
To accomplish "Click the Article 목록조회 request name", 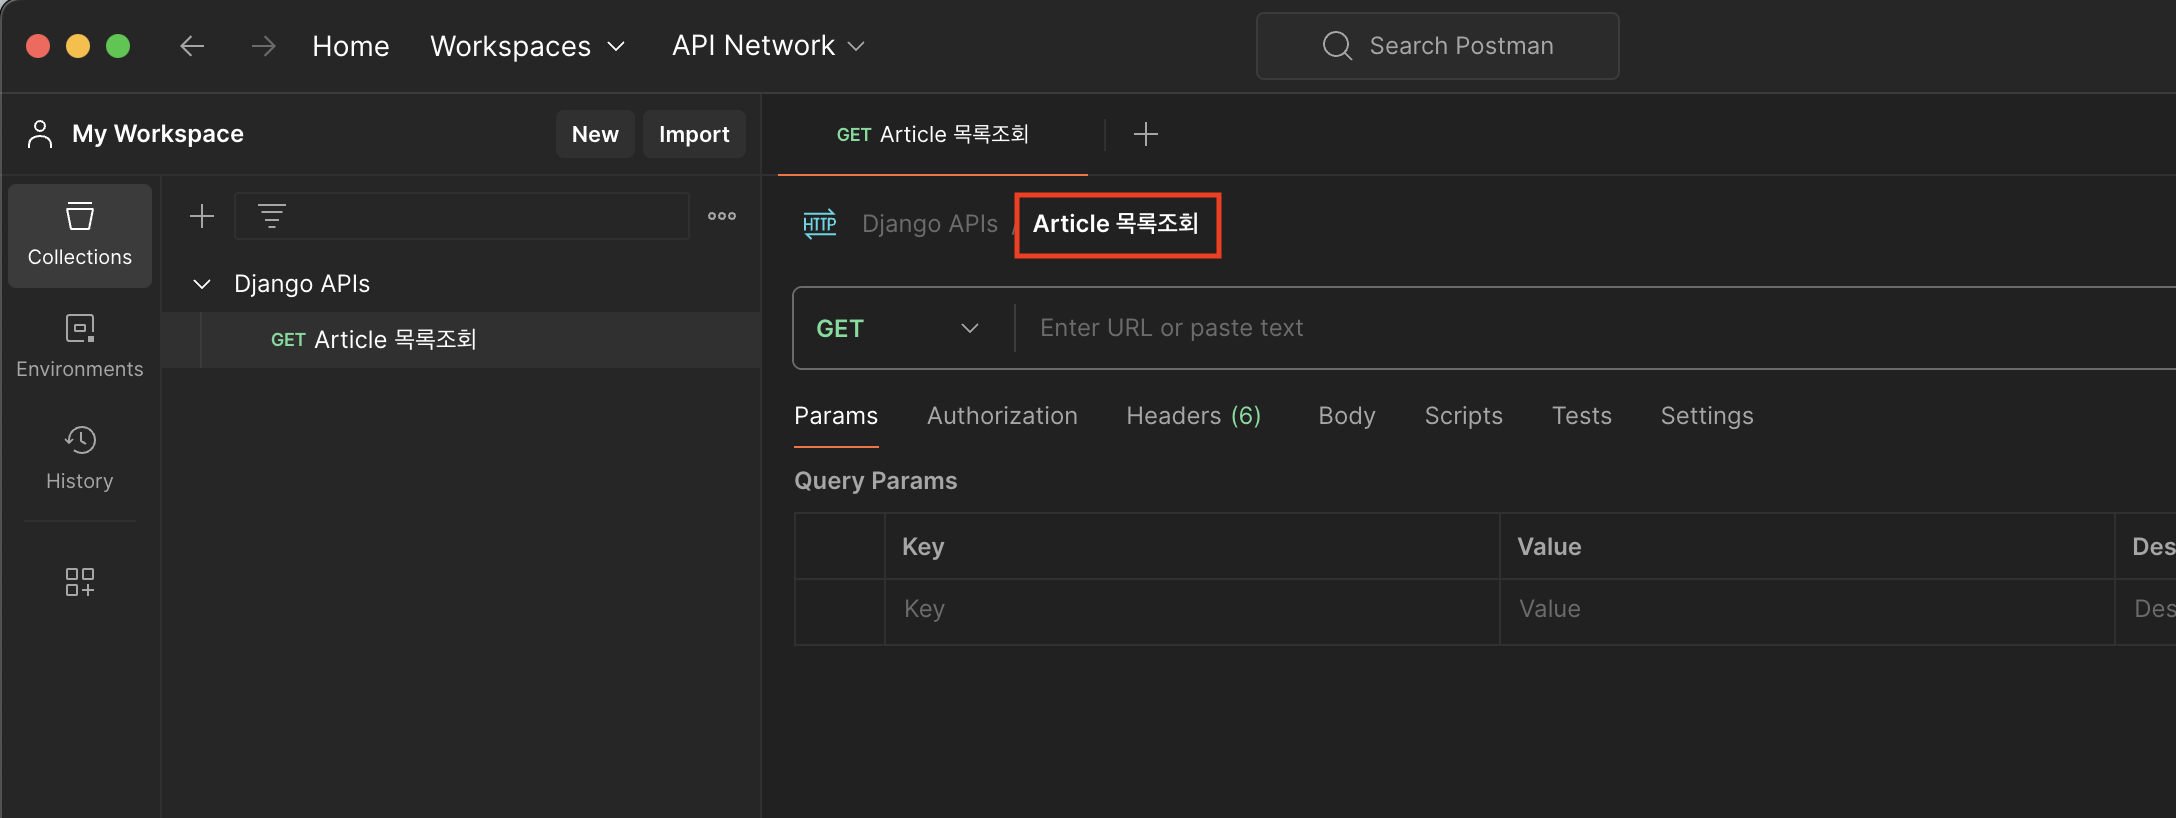I will pyautogui.click(x=1116, y=224).
